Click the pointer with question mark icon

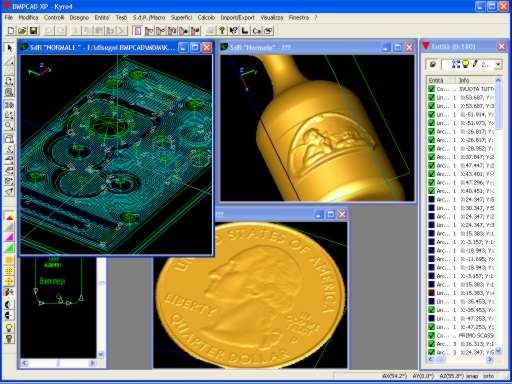(x=234, y=31)
